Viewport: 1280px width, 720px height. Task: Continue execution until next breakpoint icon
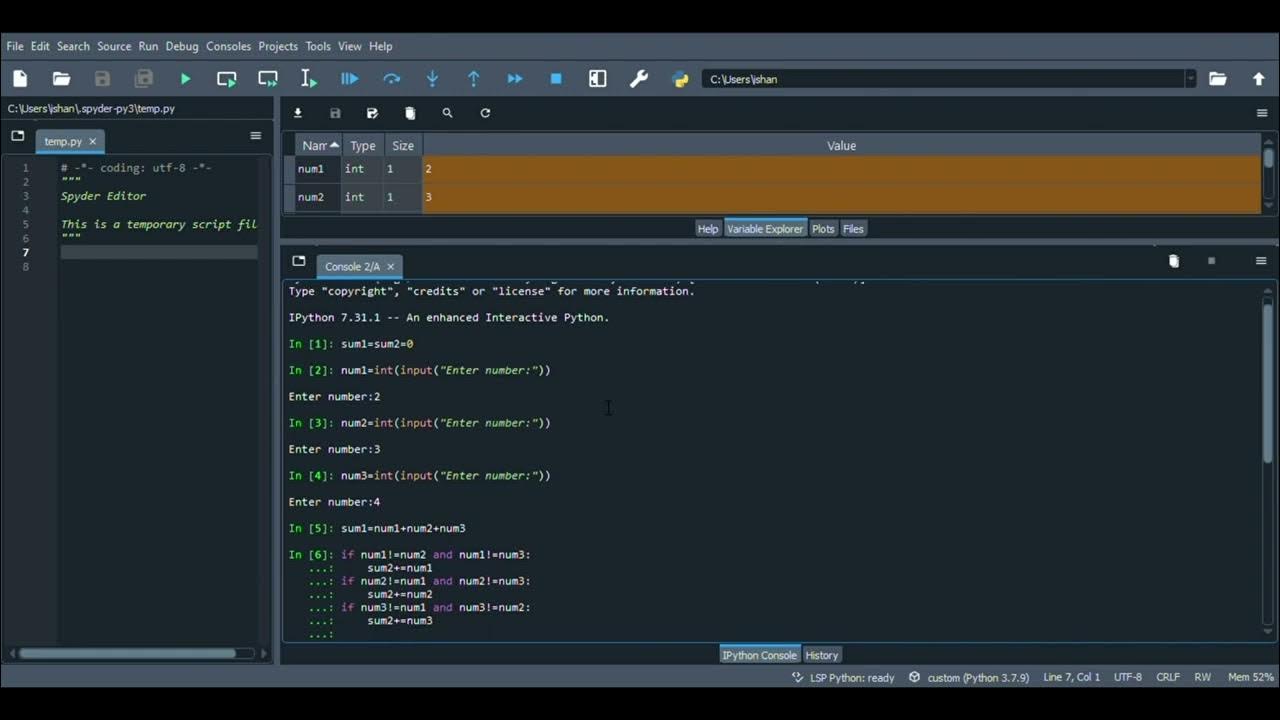515,79
